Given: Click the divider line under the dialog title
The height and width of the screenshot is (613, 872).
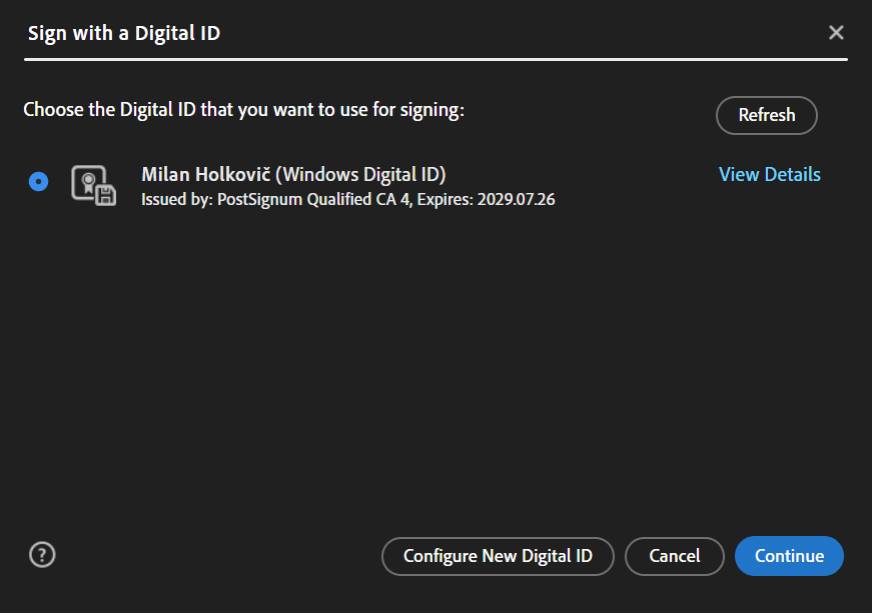Looking at the screenshot, I should [436, 59].
